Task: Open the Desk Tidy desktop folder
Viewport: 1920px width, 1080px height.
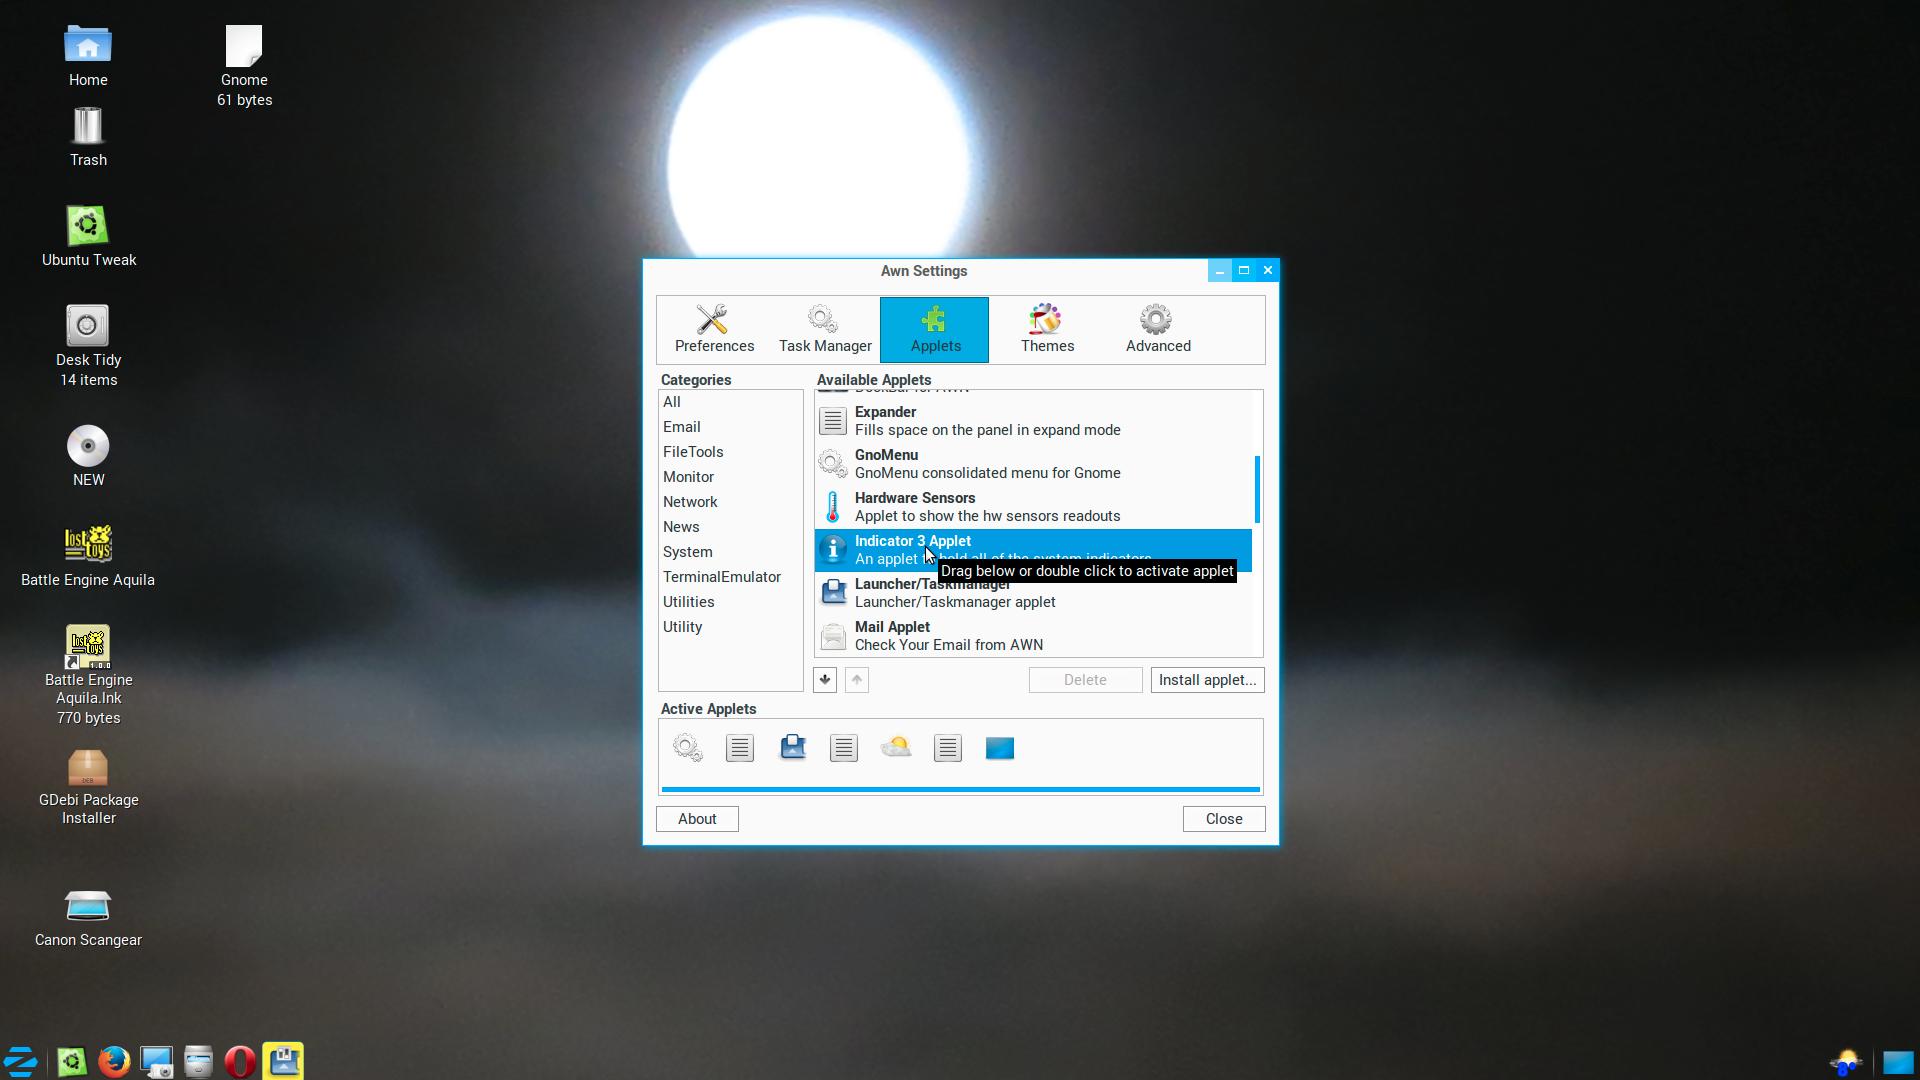Action: point(88,327)
